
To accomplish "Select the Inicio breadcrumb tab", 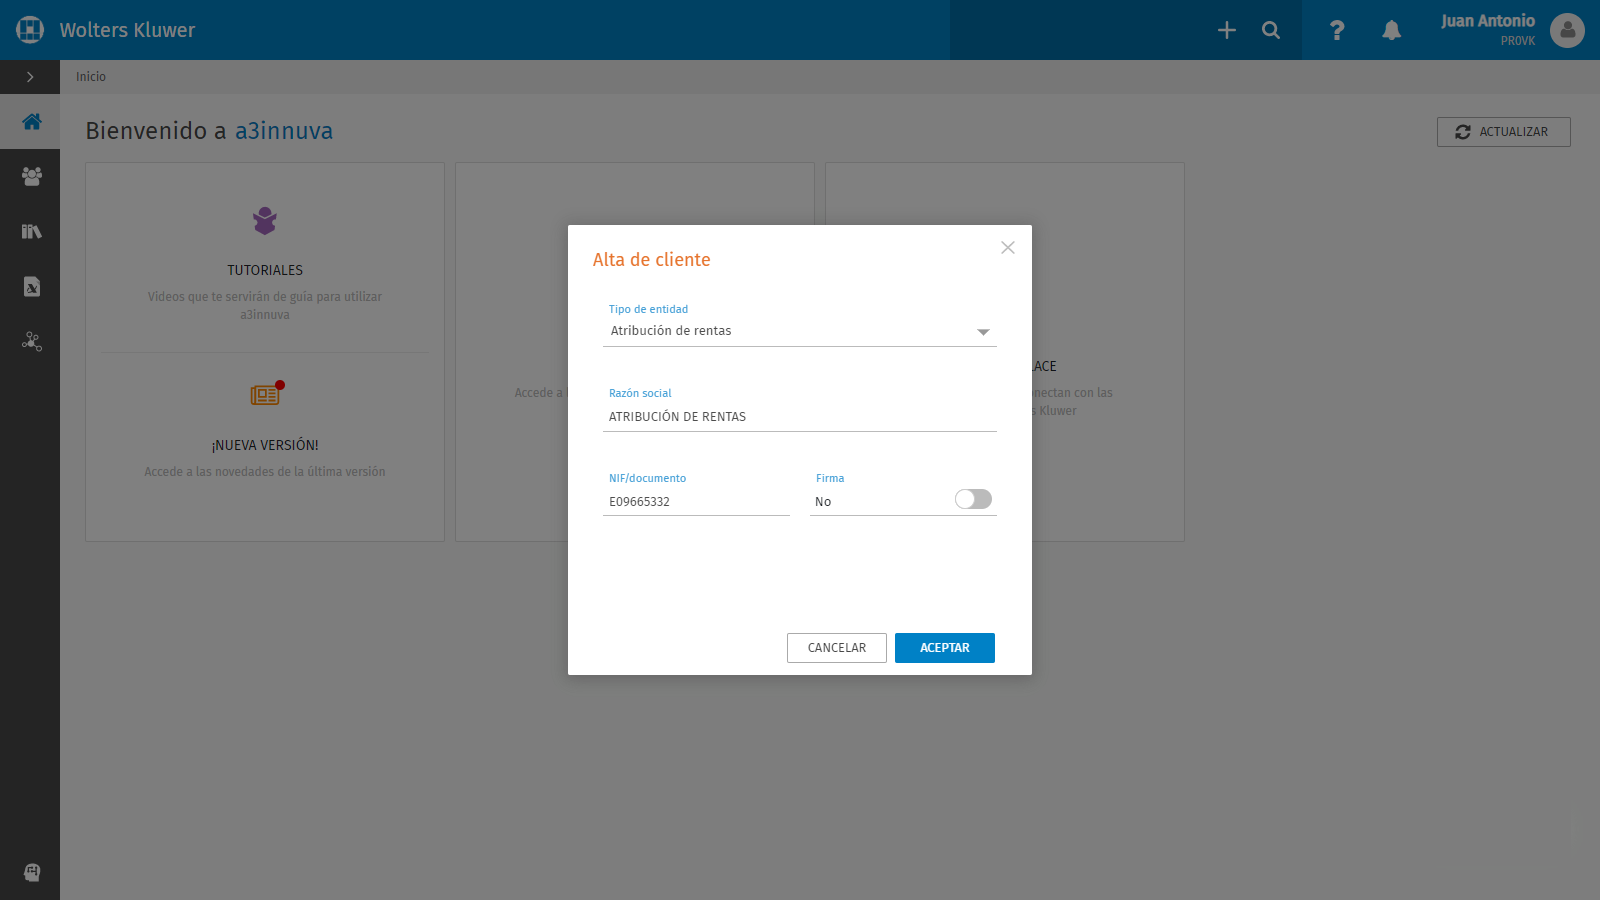I will click(x=91, y=77).
